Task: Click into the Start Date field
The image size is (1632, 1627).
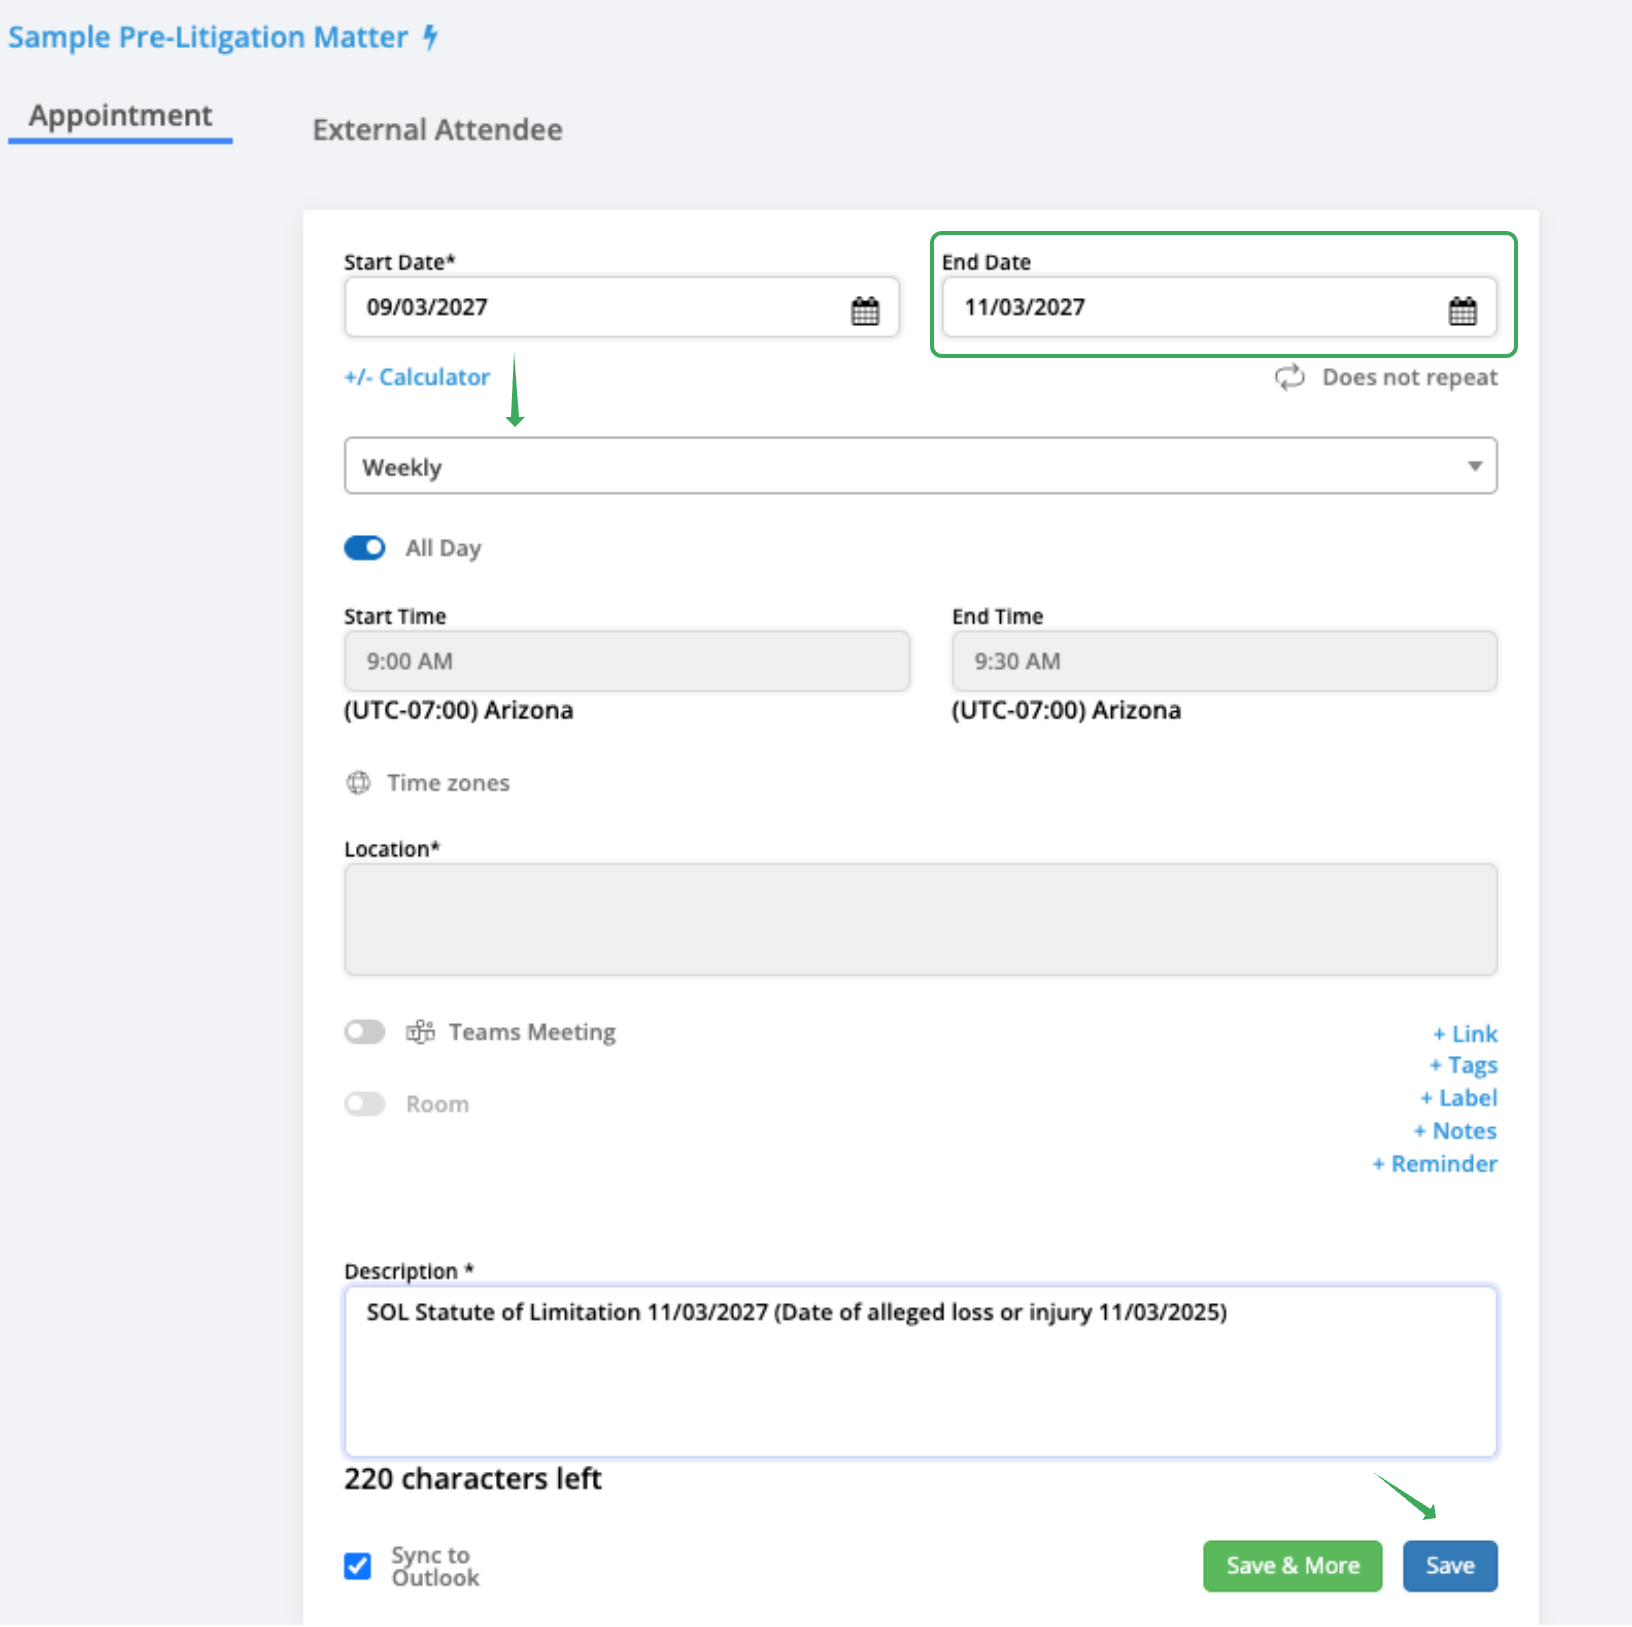Action: 622,307
